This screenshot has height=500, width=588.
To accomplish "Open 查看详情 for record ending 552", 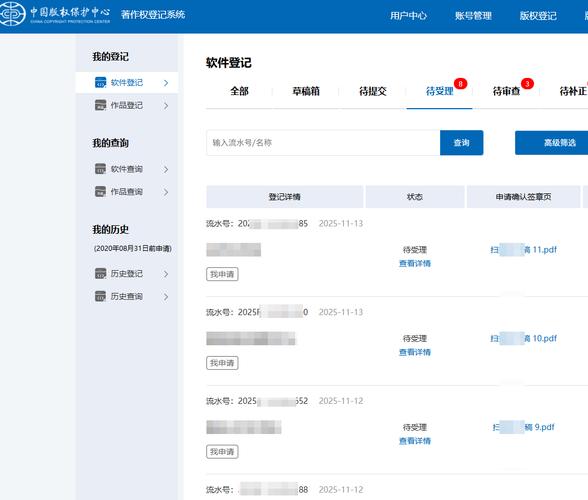I will [415, 441].
